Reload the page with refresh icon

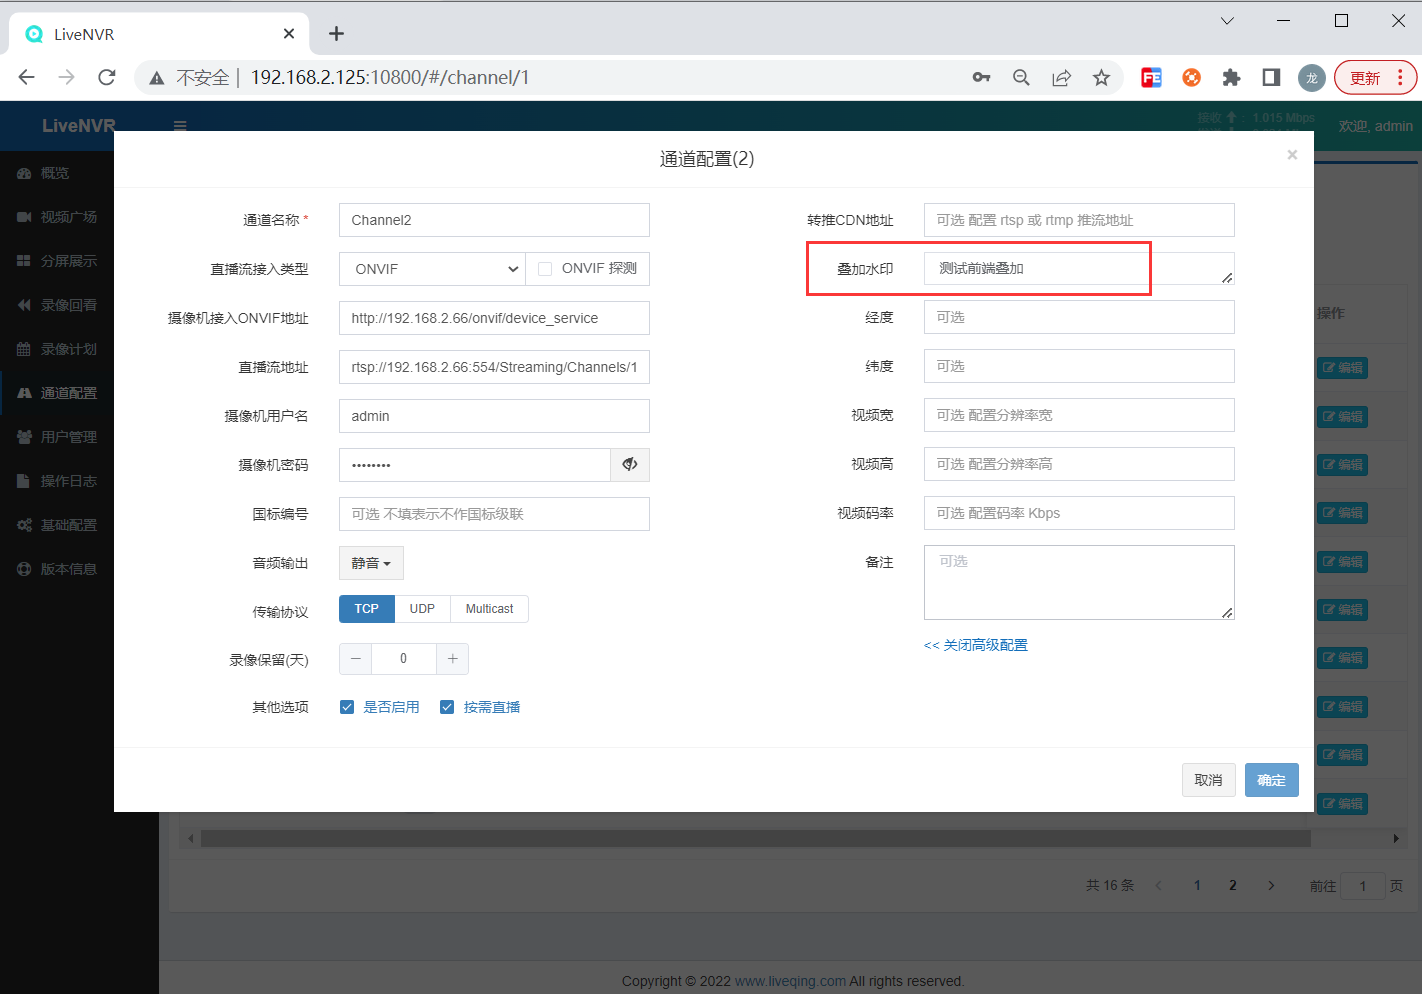[x=107, y=77]
